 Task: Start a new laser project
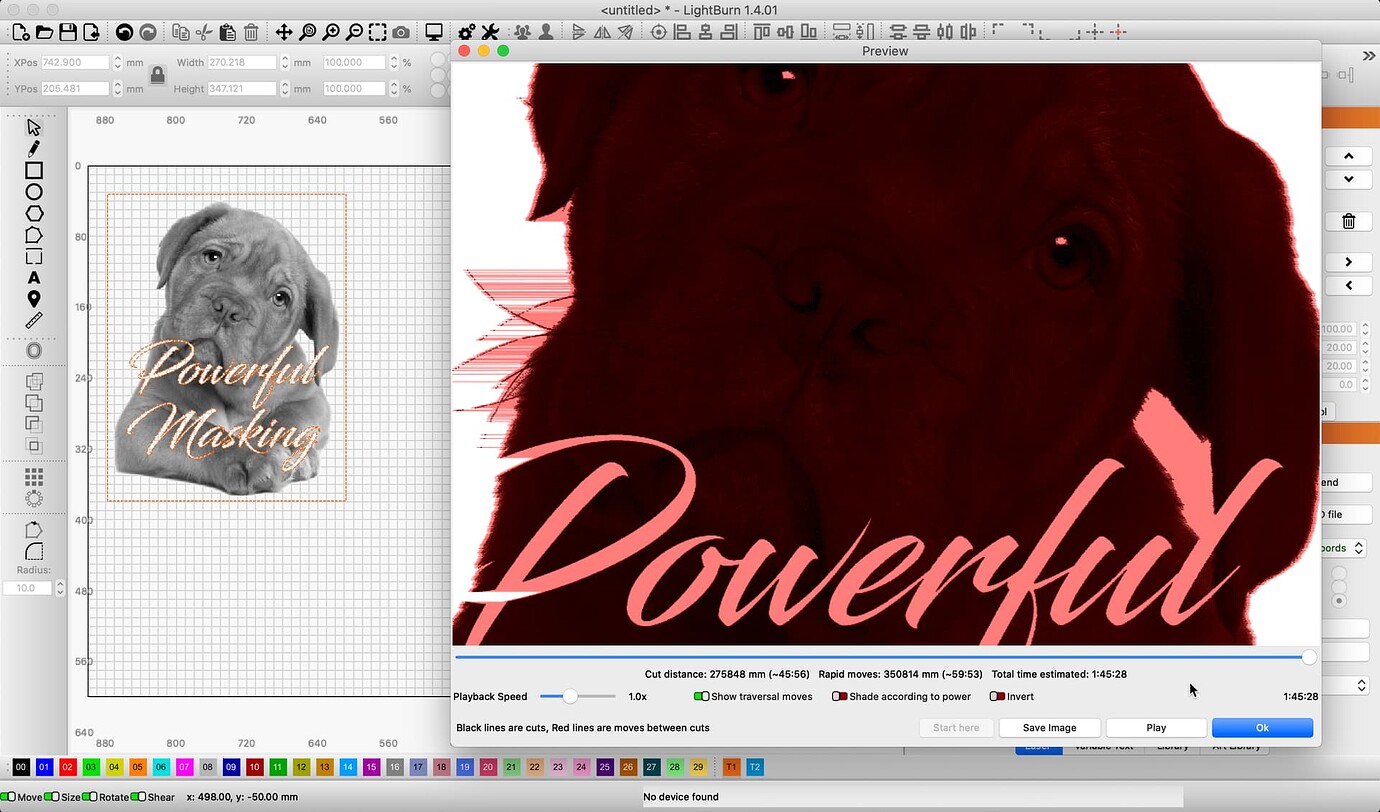click(19, 32)
